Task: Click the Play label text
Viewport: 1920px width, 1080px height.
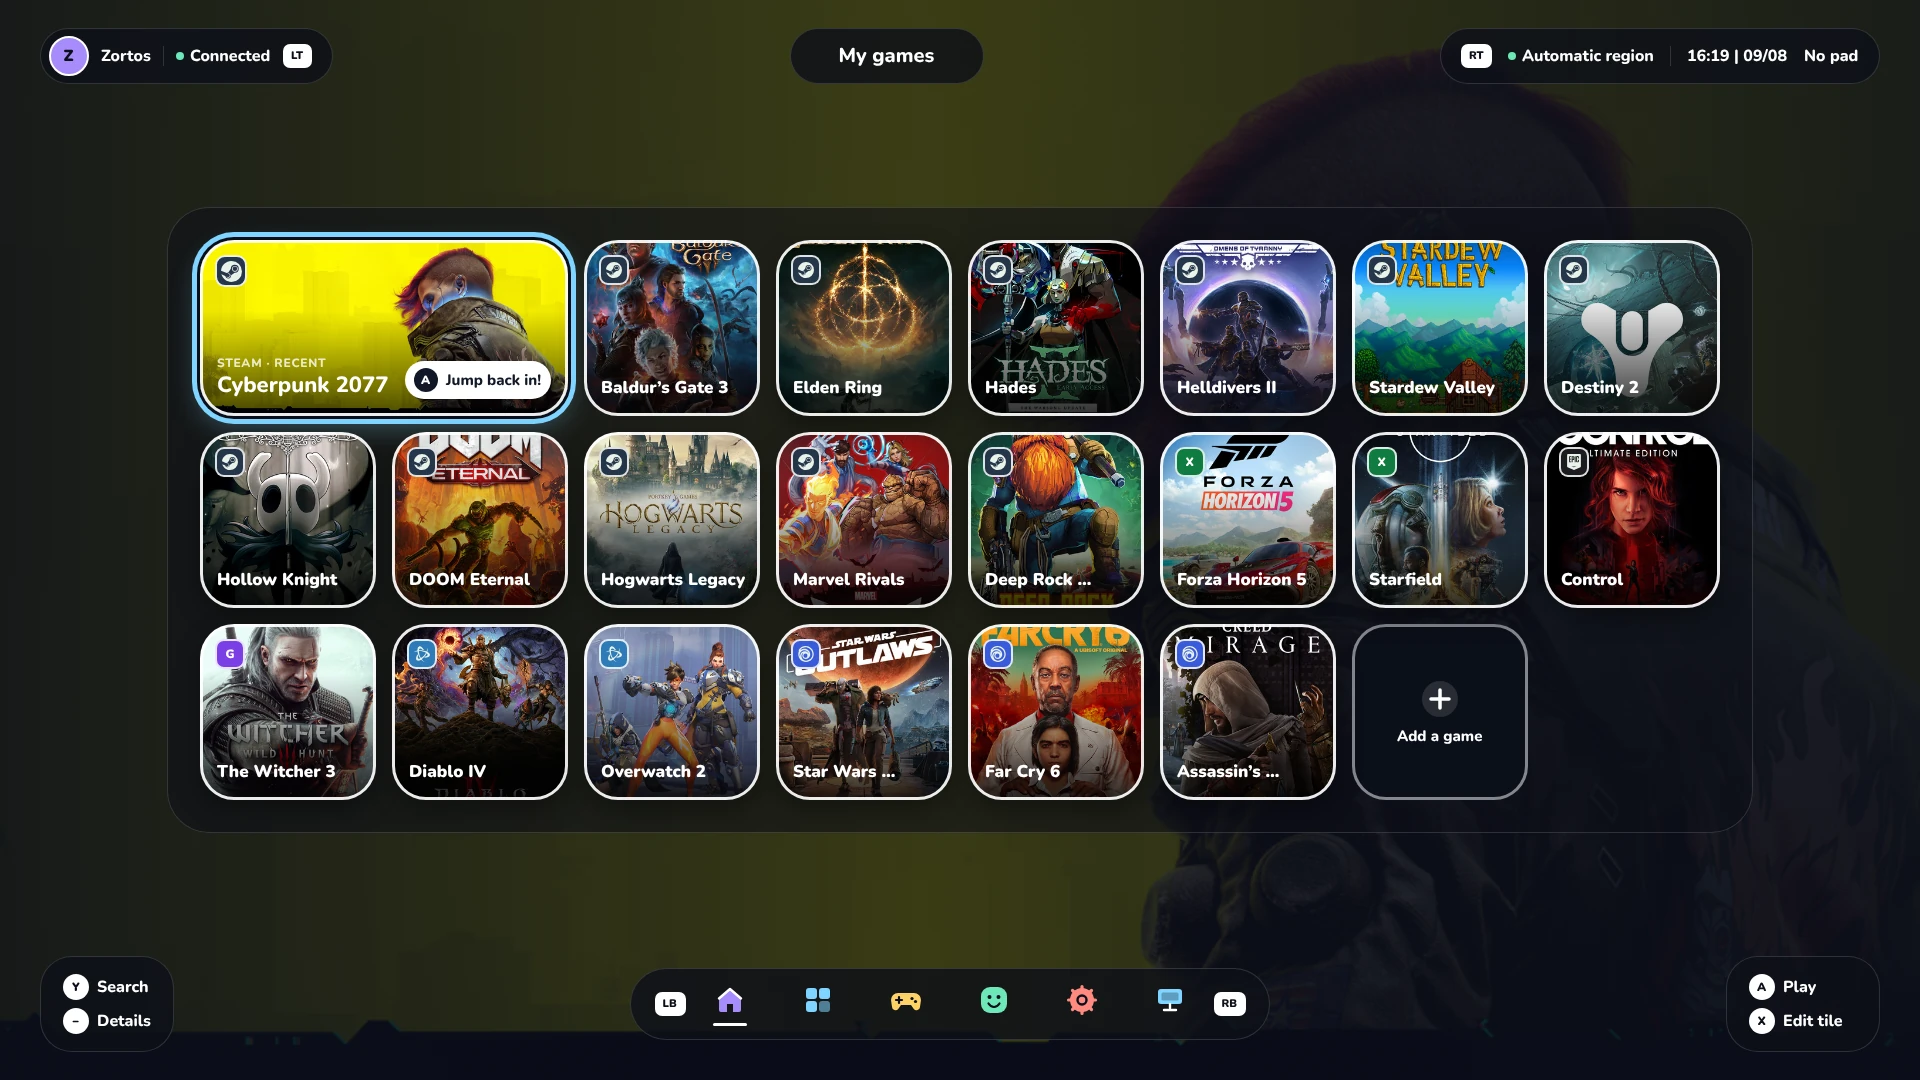Action: 1799,987
